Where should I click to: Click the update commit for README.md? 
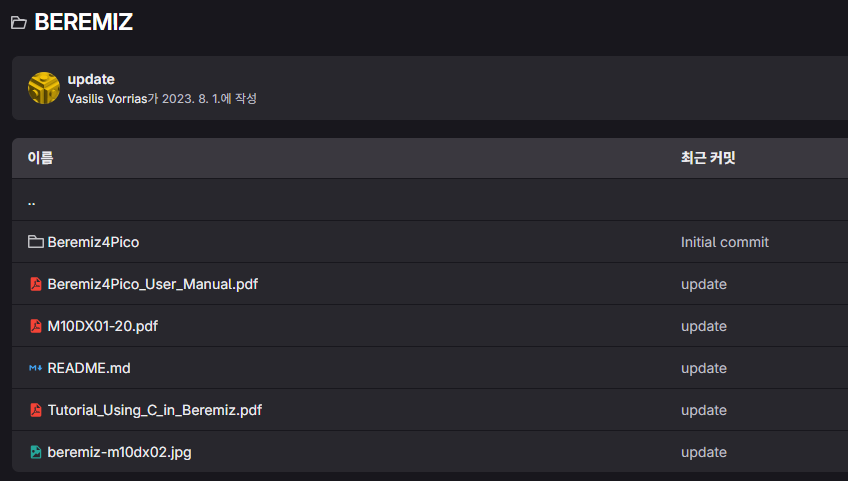[703, 368]
